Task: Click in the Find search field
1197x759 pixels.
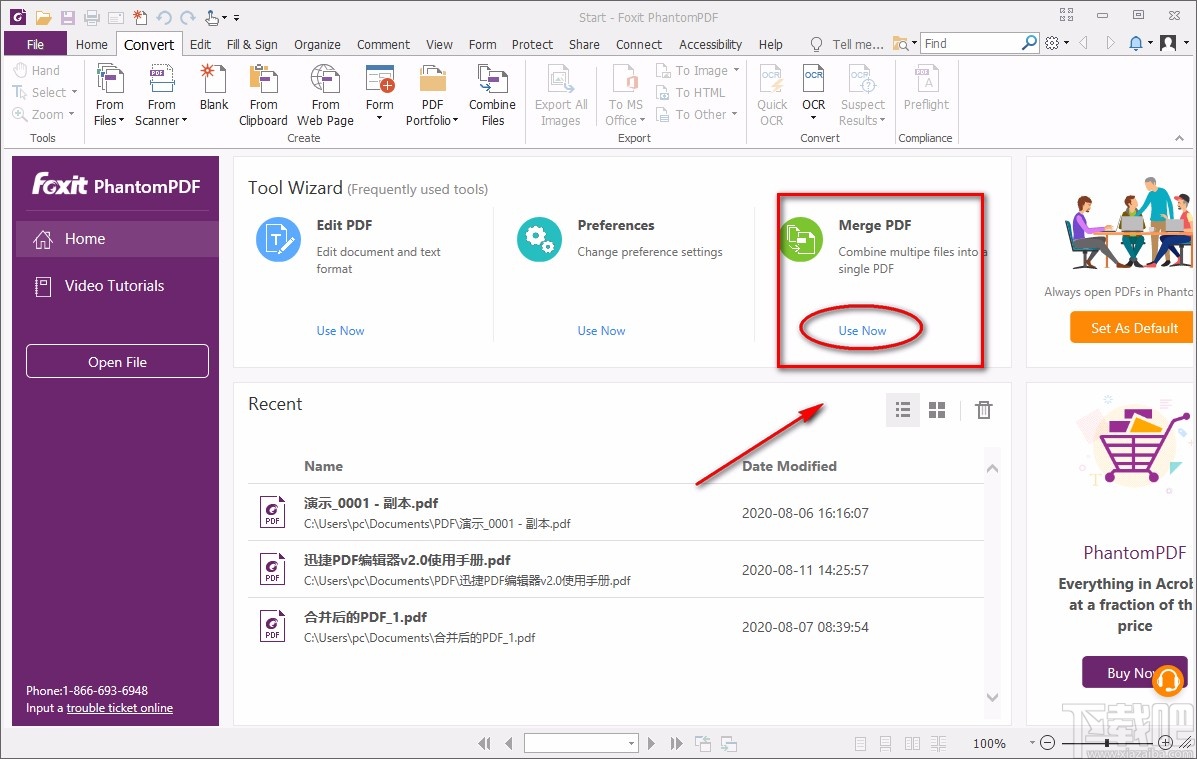Action: click(972, 44)
